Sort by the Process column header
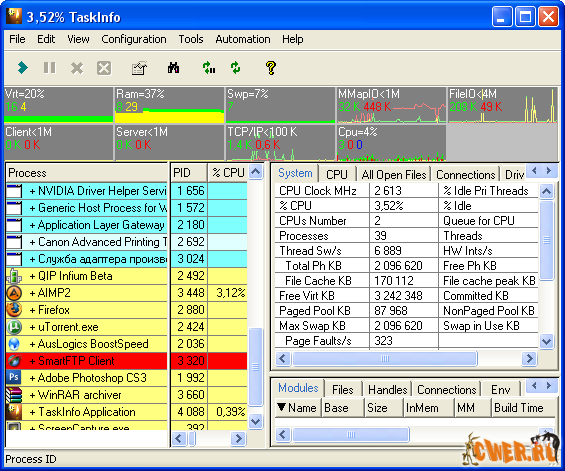 tap(87, 173)
